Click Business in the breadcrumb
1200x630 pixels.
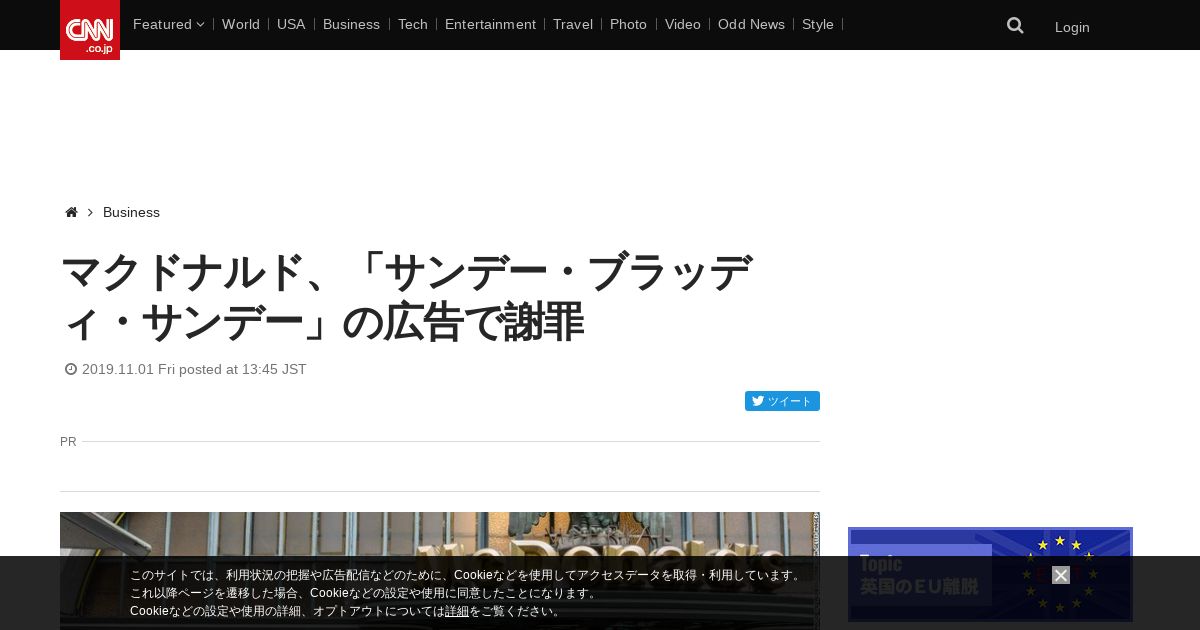pyautogui.click(x=131, y=212)
